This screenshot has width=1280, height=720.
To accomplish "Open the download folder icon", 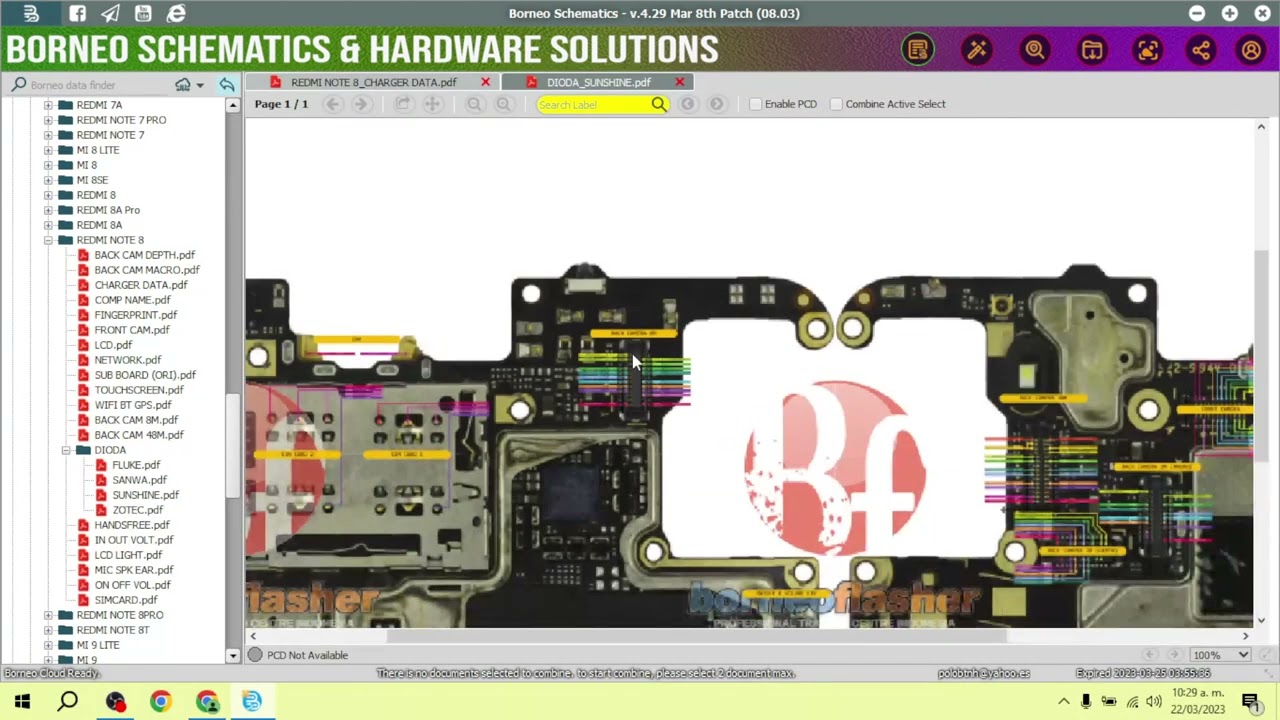I will point(1092,50).
